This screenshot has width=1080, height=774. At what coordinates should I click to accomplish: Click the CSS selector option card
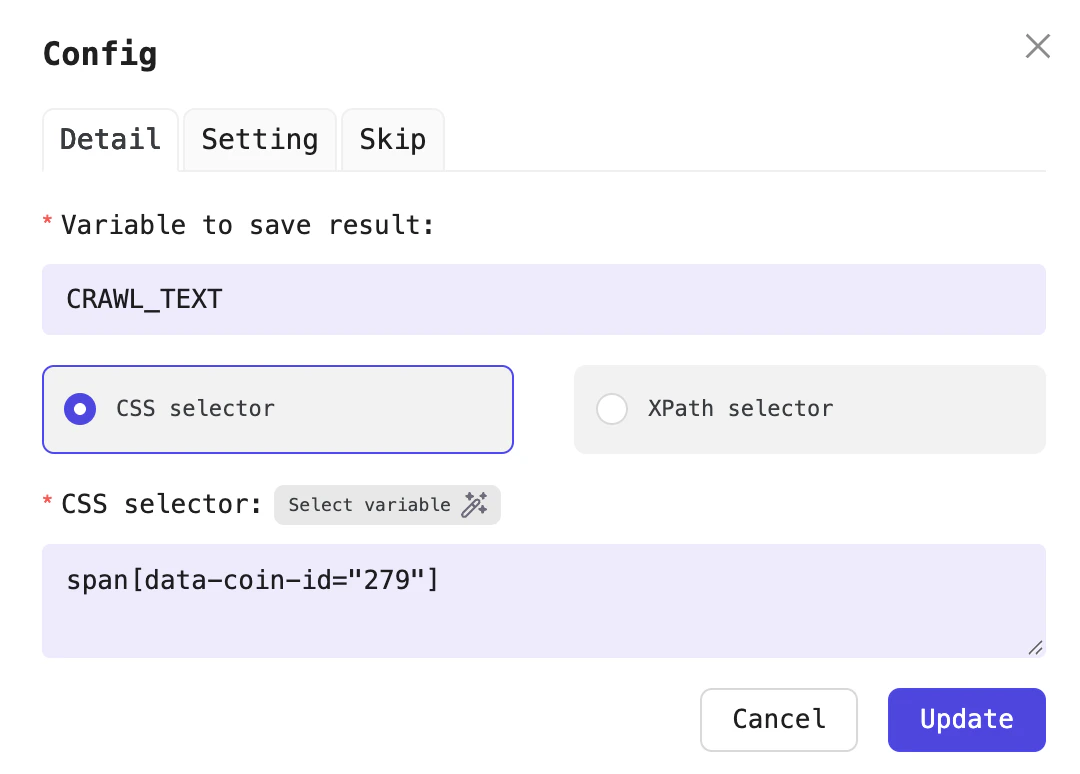278,409
